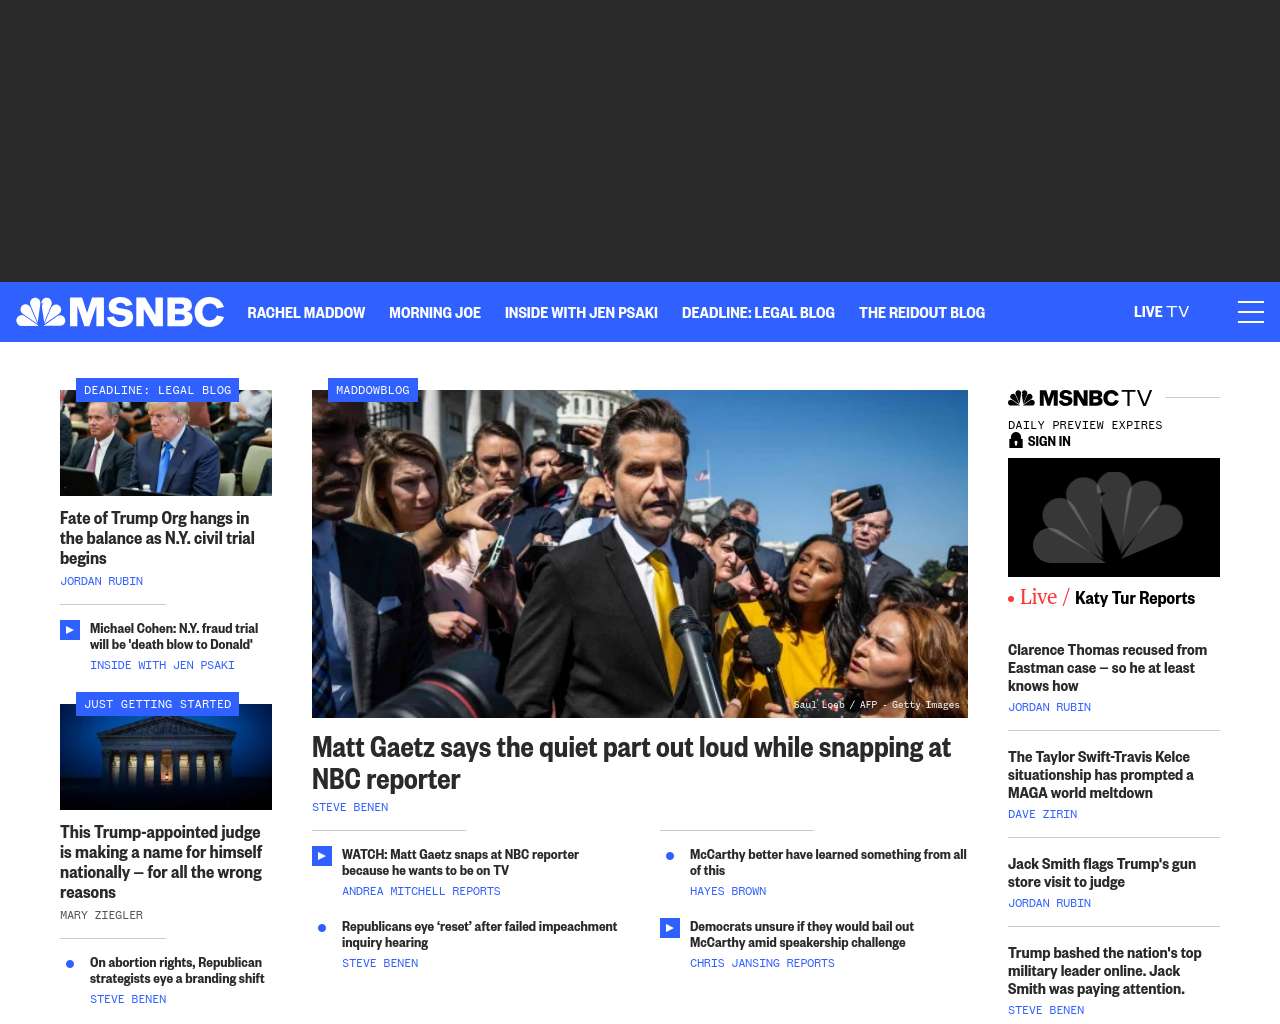Click Steve Benen byline under Republicans eye reset
Viewport: 1280px width, 1024px height.
coord(380,963)
